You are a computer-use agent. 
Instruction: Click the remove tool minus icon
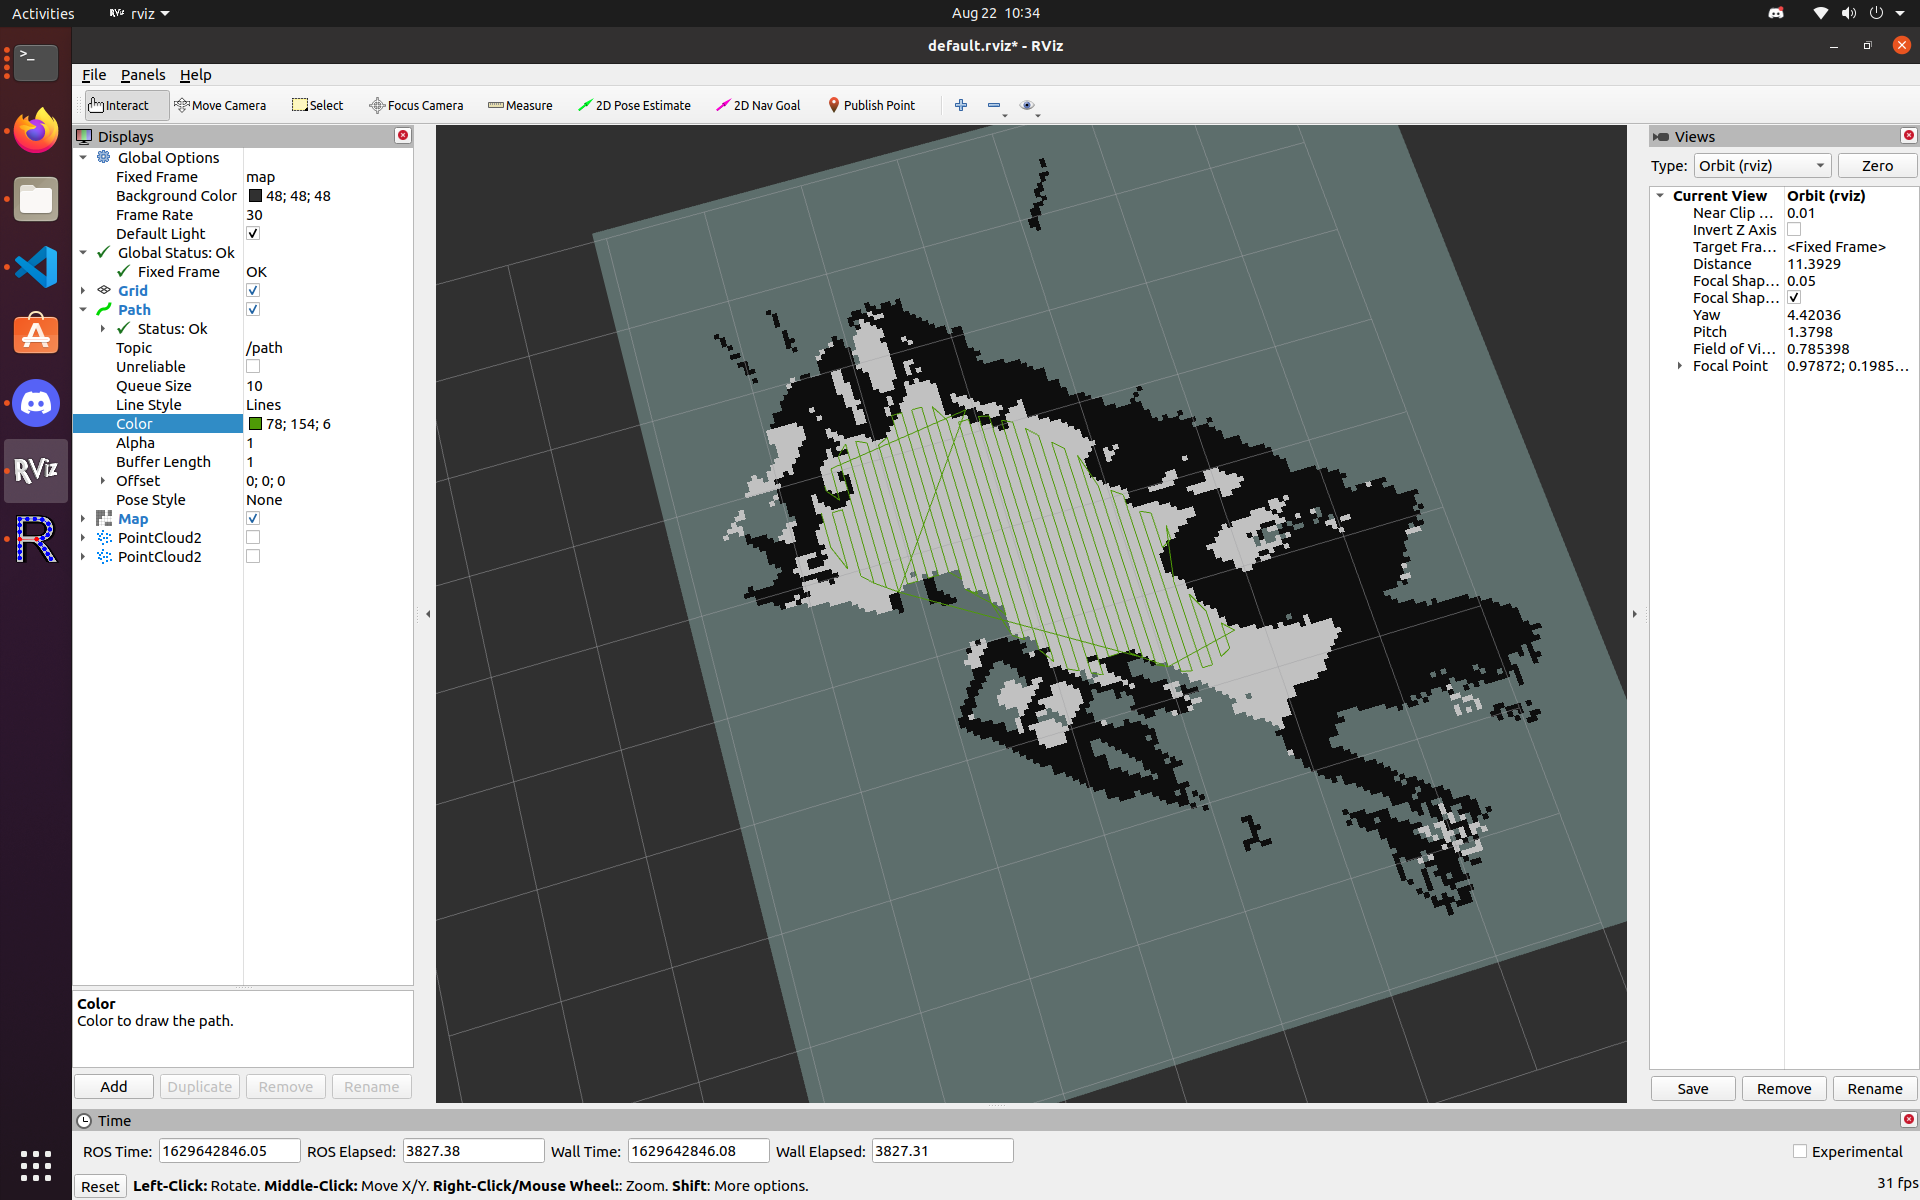pyautogui.click(x=994, y=105)
